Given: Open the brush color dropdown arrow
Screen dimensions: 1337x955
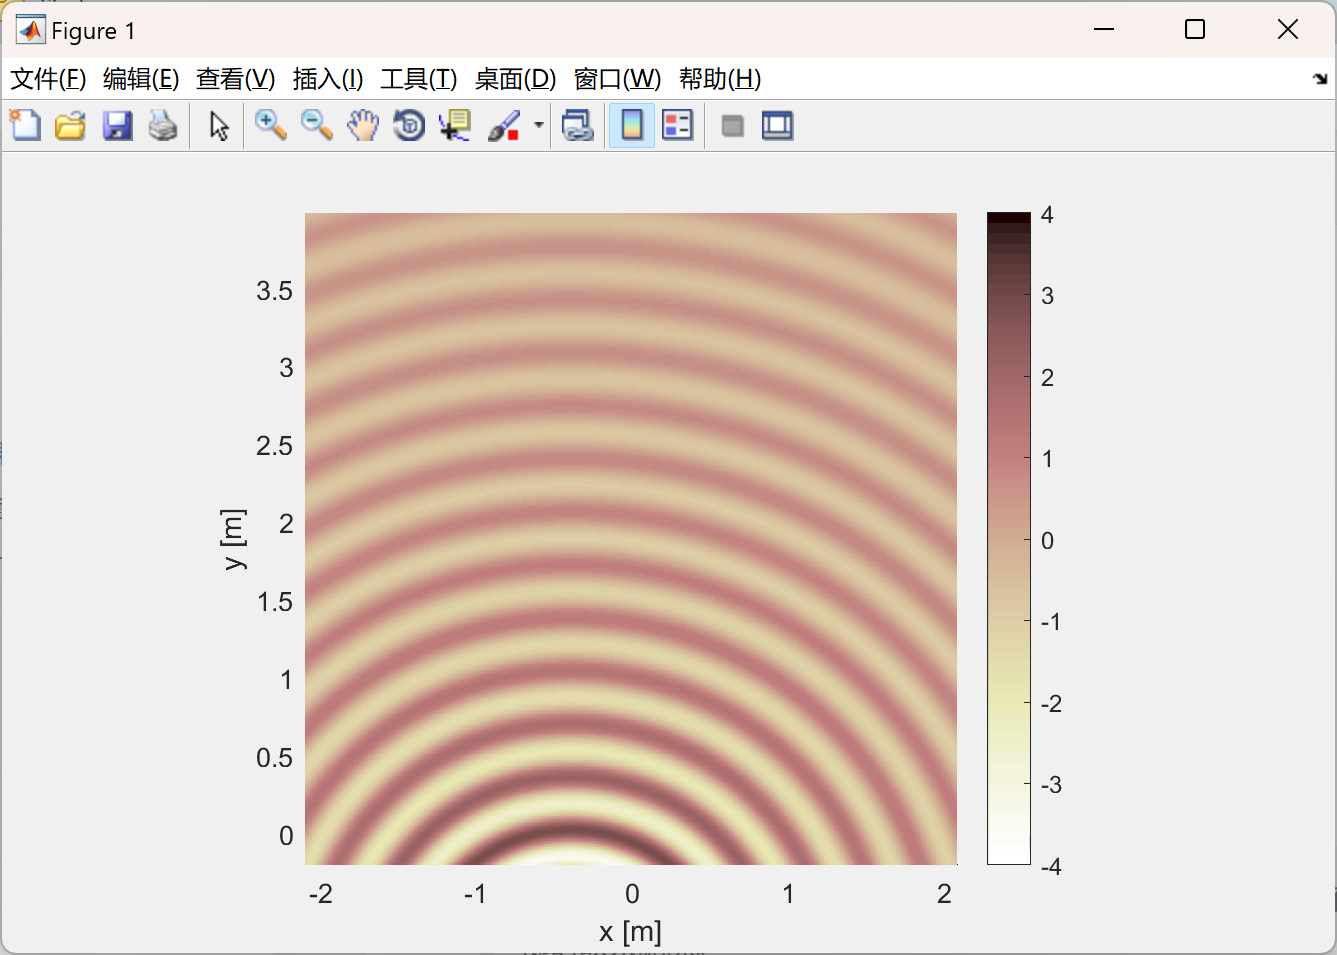Looking at the screenshot, I should (538, 126).
